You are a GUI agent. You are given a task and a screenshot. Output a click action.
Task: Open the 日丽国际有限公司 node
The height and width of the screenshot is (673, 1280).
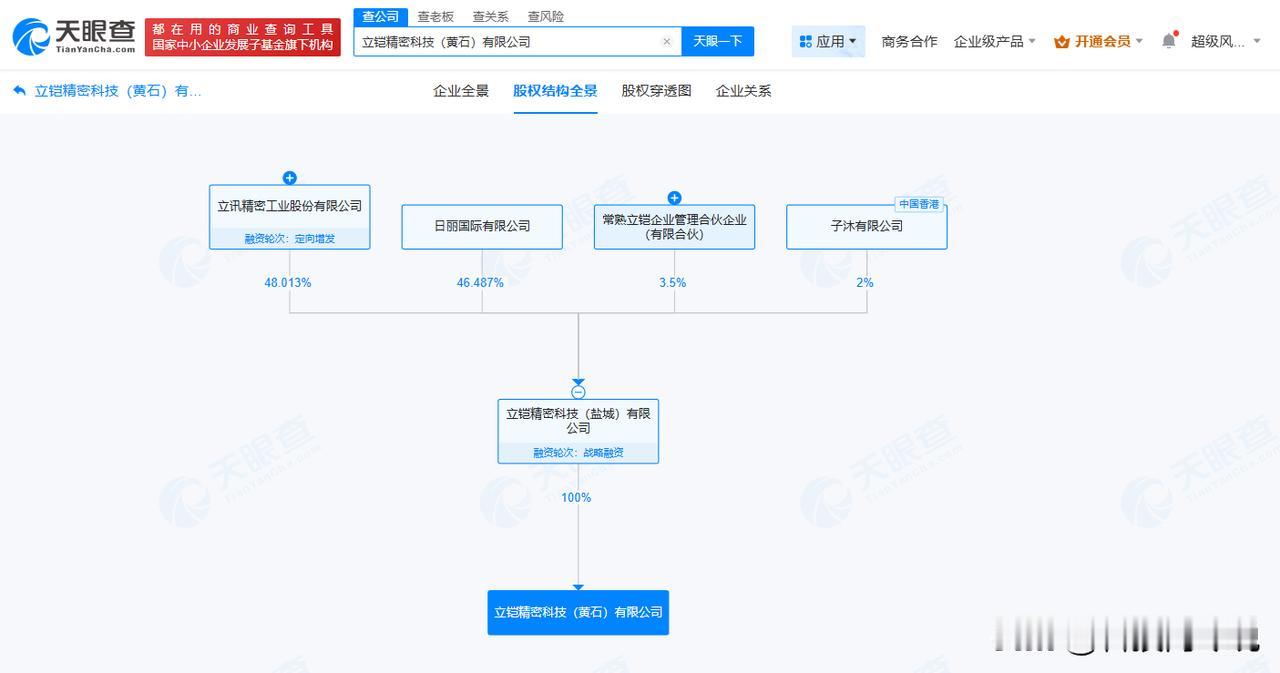coord(482,227)
